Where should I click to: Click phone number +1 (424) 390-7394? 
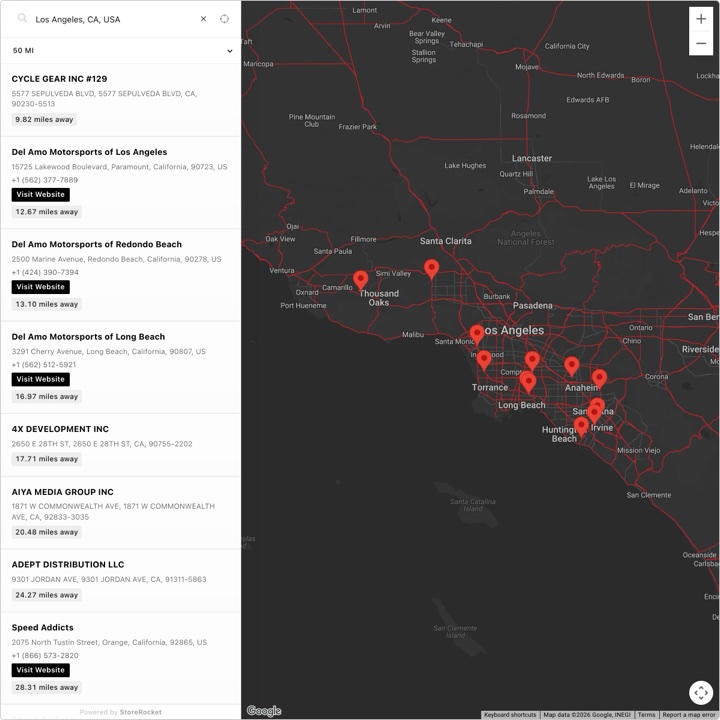click(45, 272)
